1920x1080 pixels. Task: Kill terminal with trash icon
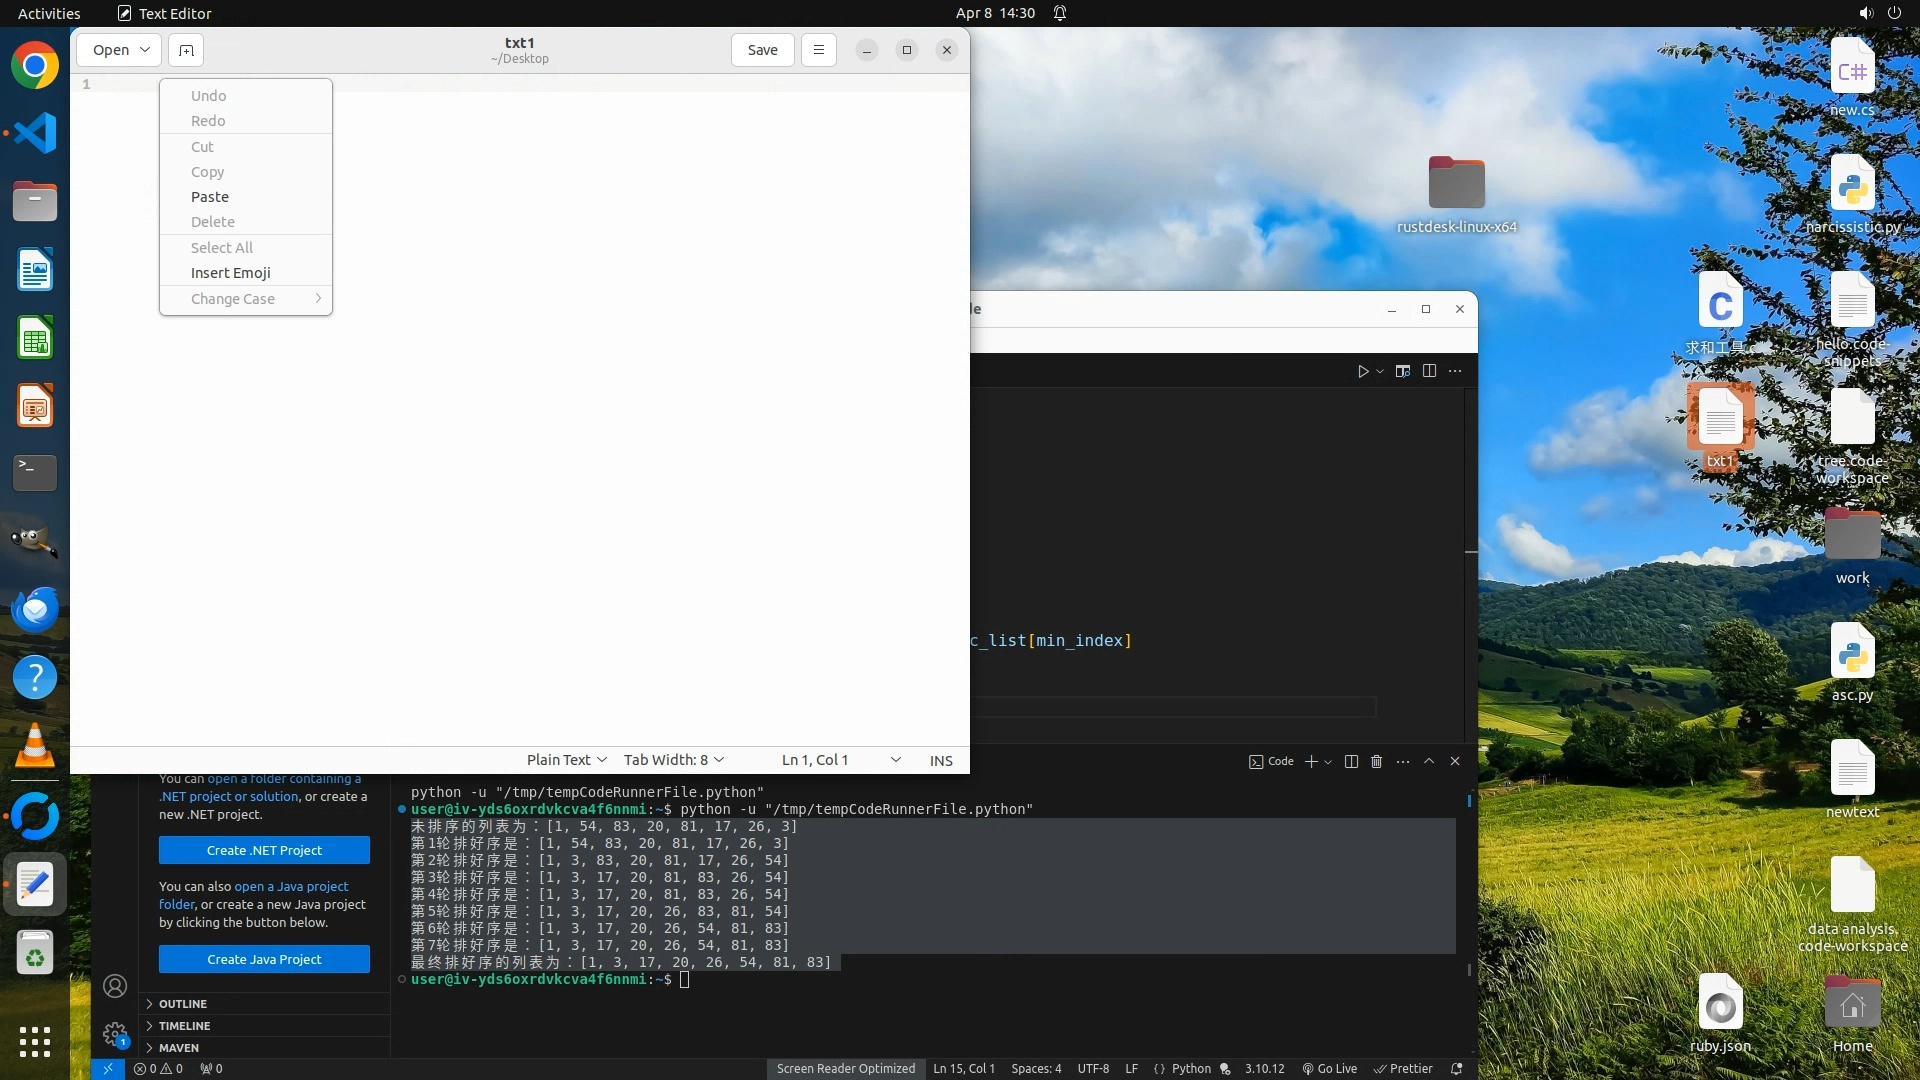(x=1376, y=762)
